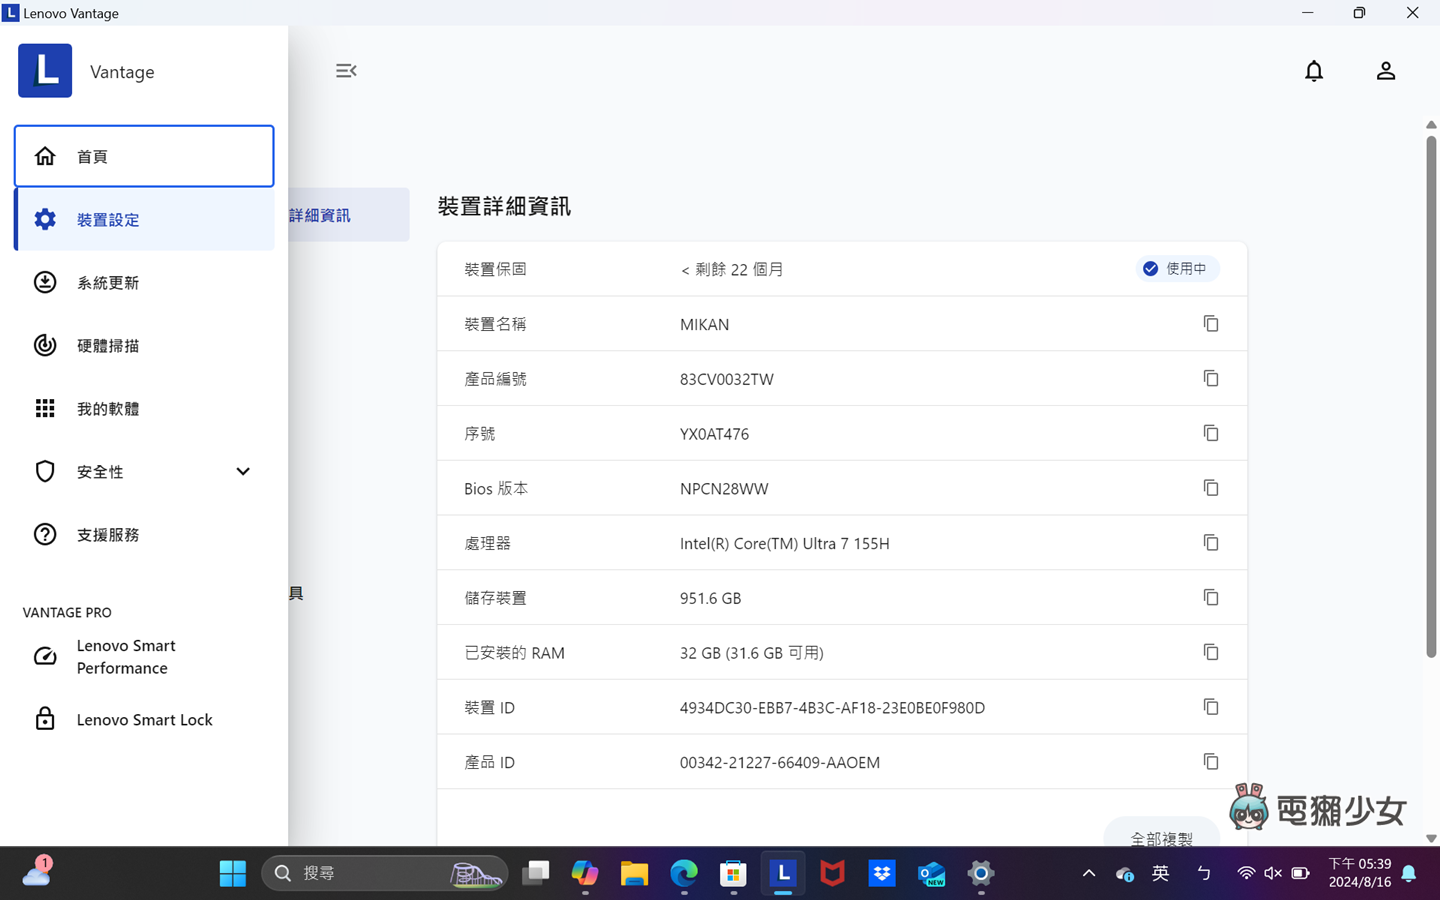Open the notifications bell in Vantage header
Image resolution: width=1440 pixels, height=900 pixels.
[1314, 71]
